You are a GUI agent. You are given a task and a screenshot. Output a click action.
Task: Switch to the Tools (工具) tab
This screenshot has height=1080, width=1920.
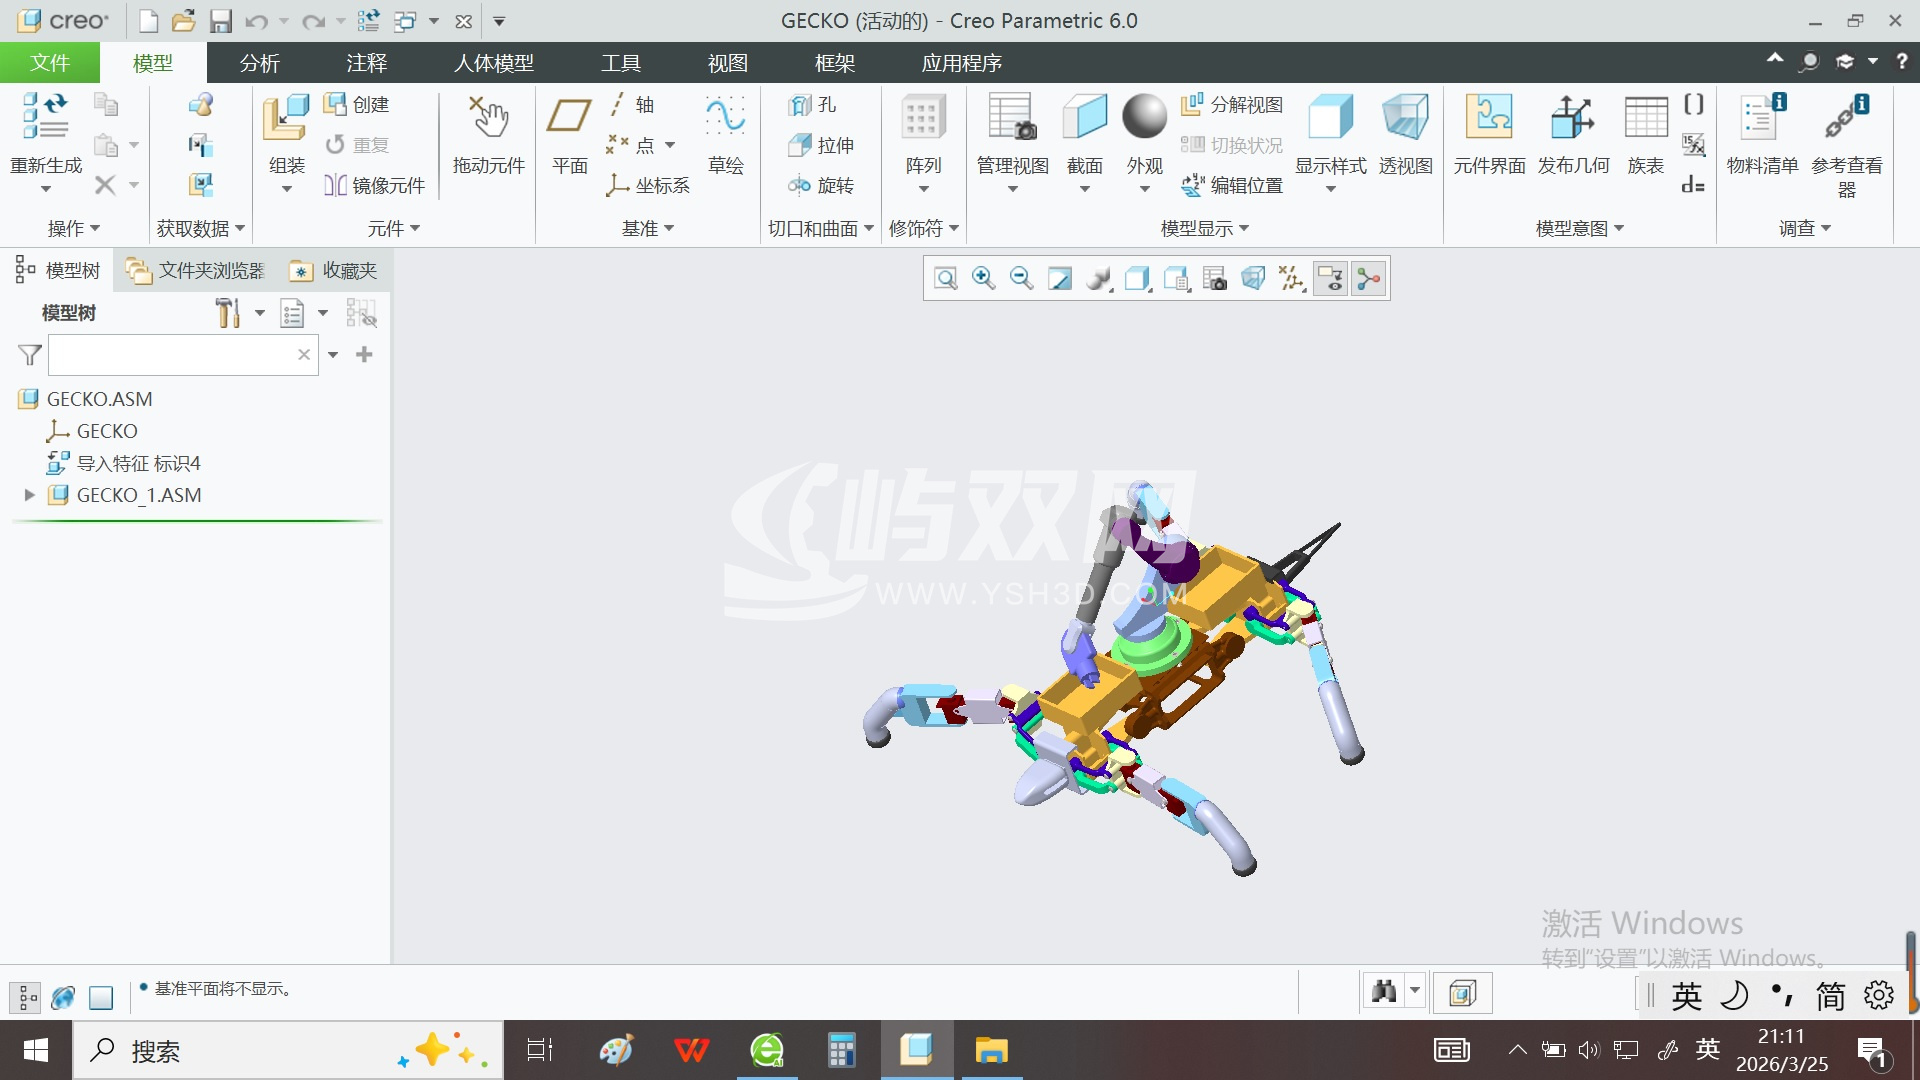621,63
